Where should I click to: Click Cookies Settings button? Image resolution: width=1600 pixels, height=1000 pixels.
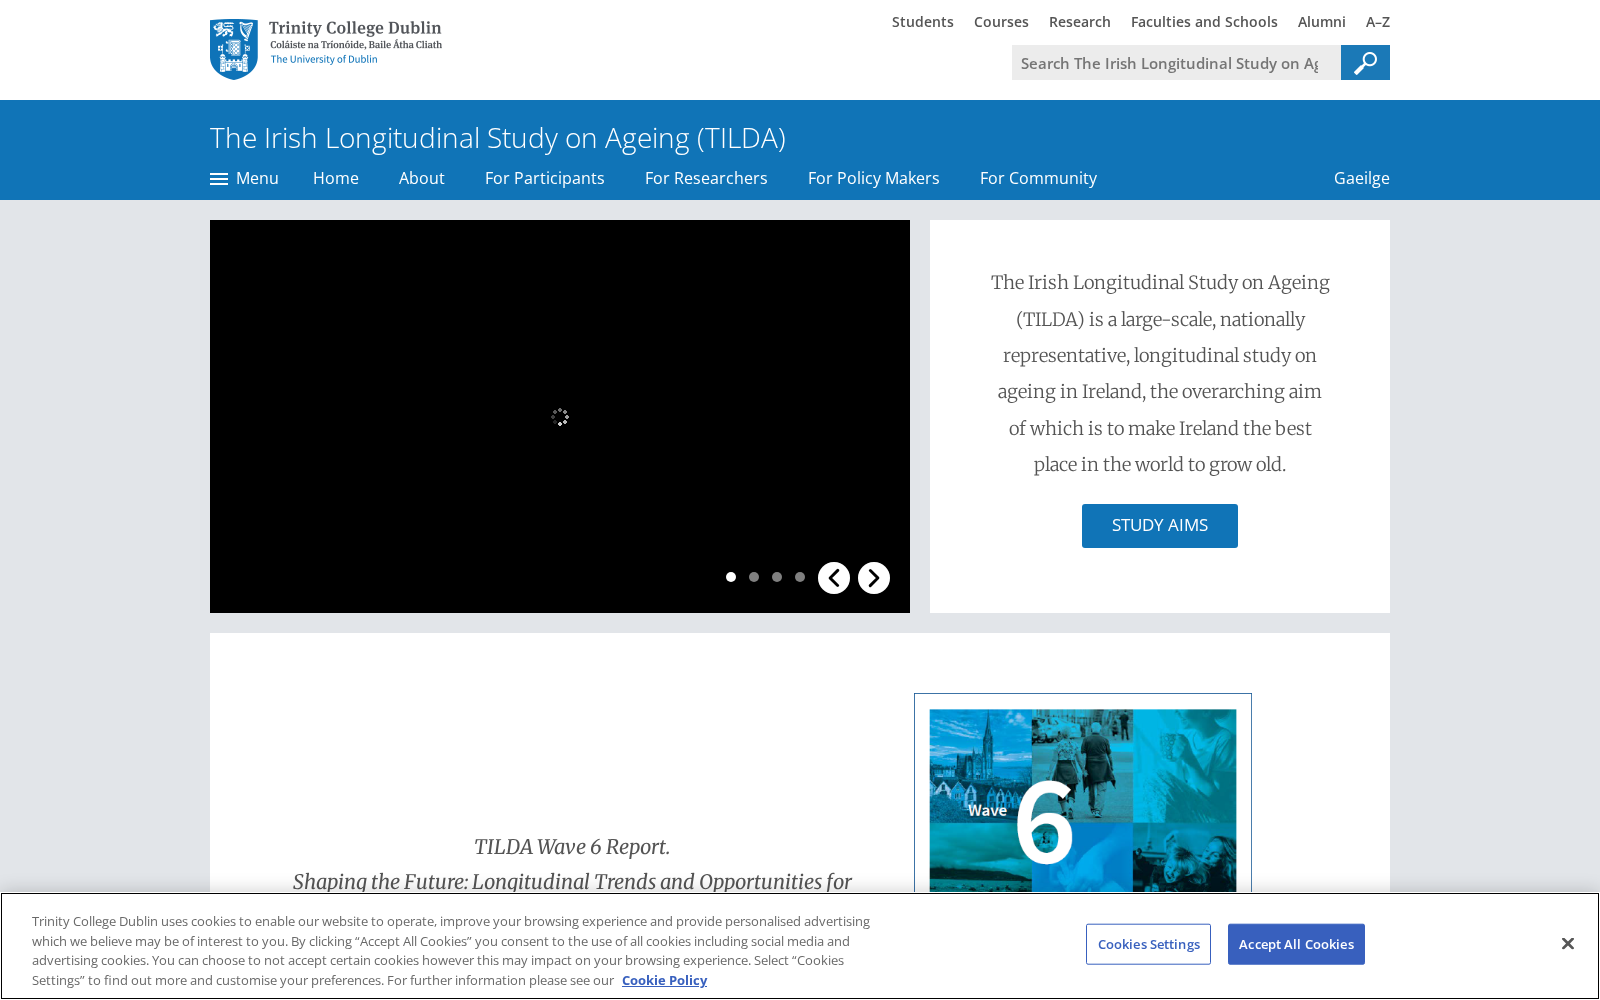pyautogui.click(x=1149, y=944)
